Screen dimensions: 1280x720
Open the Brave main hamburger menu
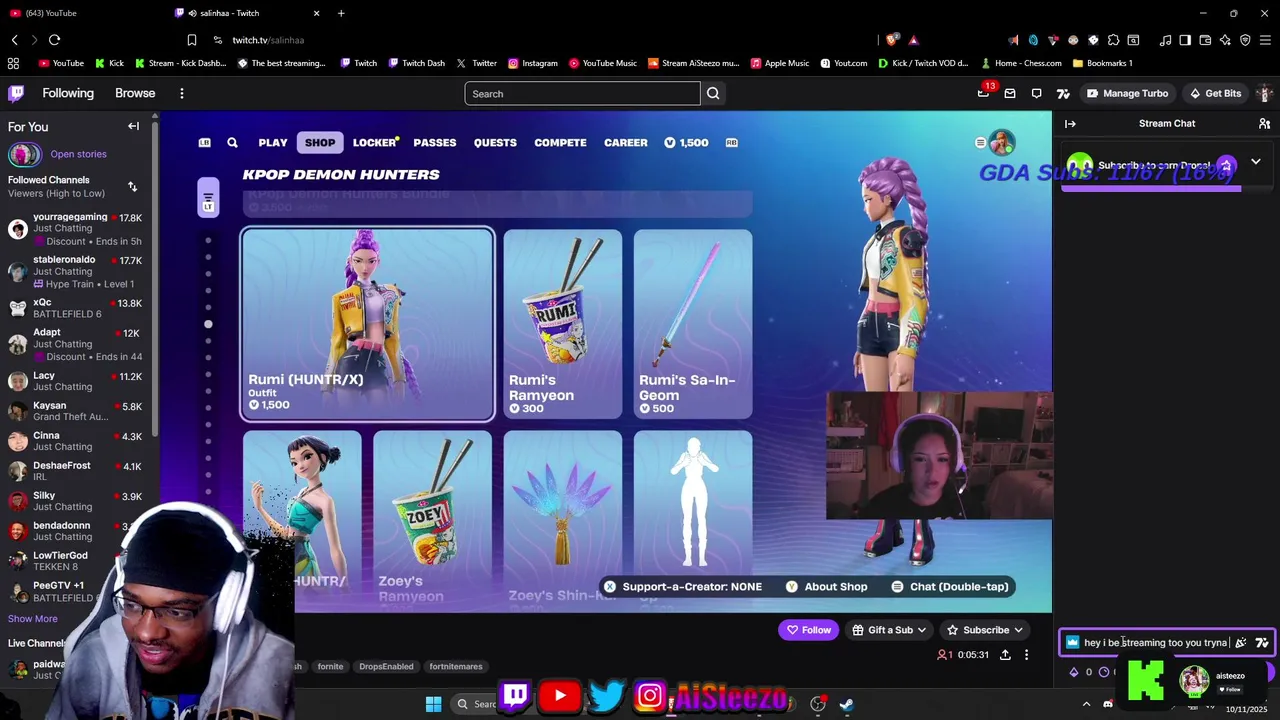(1265, 40)
